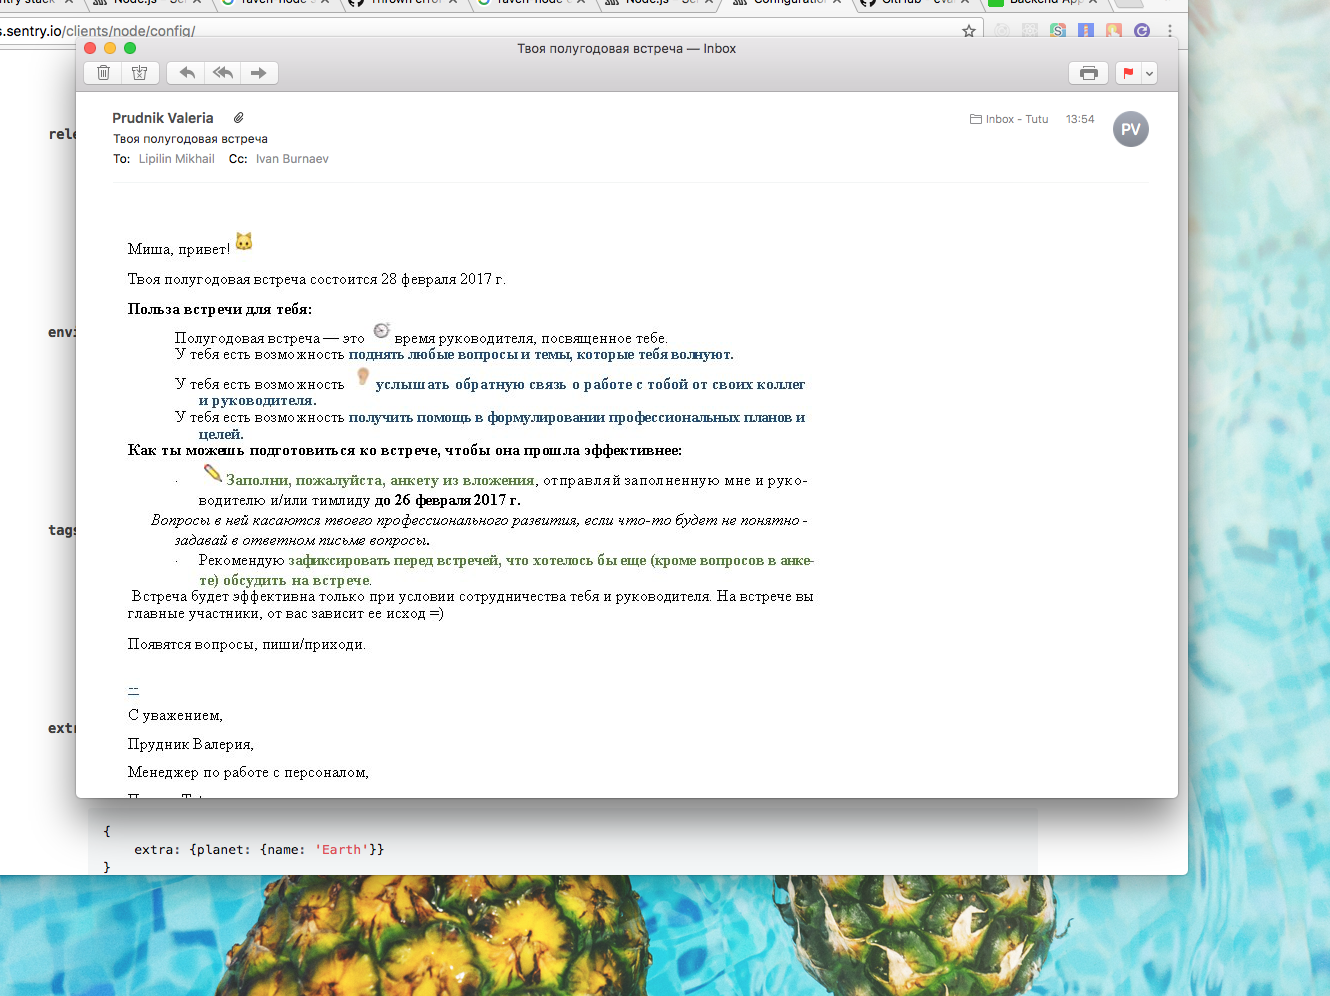
Task: Click the green S extension icon in Chrome
Action: tap(1058, 31)
